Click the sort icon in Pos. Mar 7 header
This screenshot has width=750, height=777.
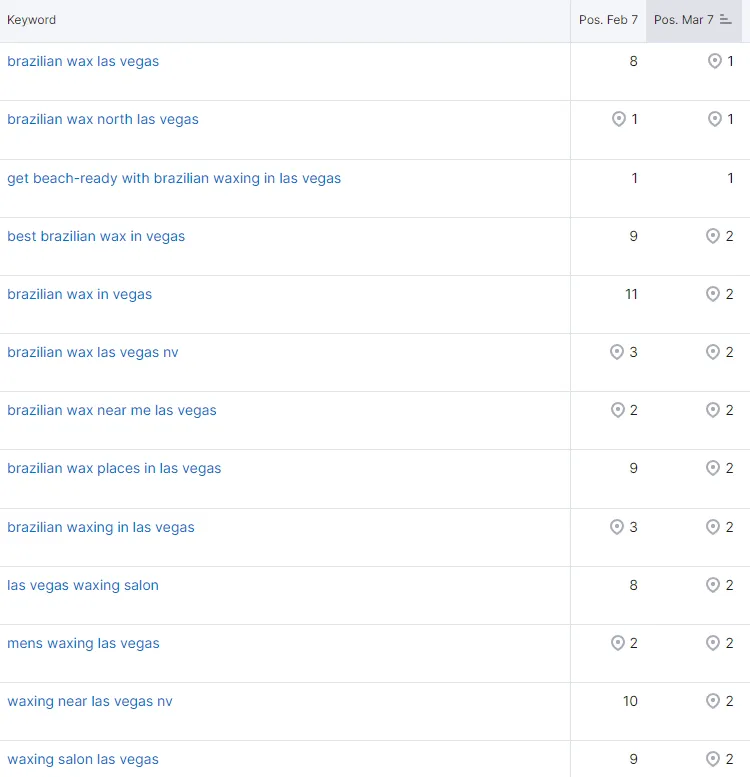coord(726,20)
